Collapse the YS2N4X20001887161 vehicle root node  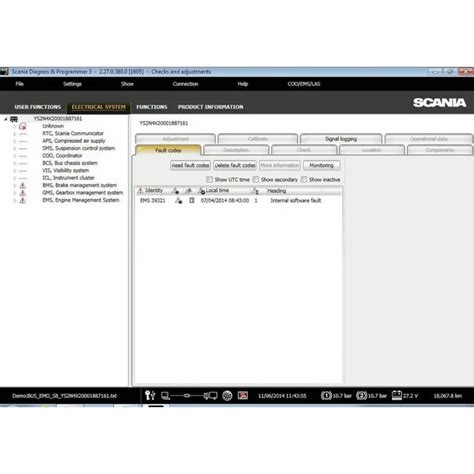6,119
